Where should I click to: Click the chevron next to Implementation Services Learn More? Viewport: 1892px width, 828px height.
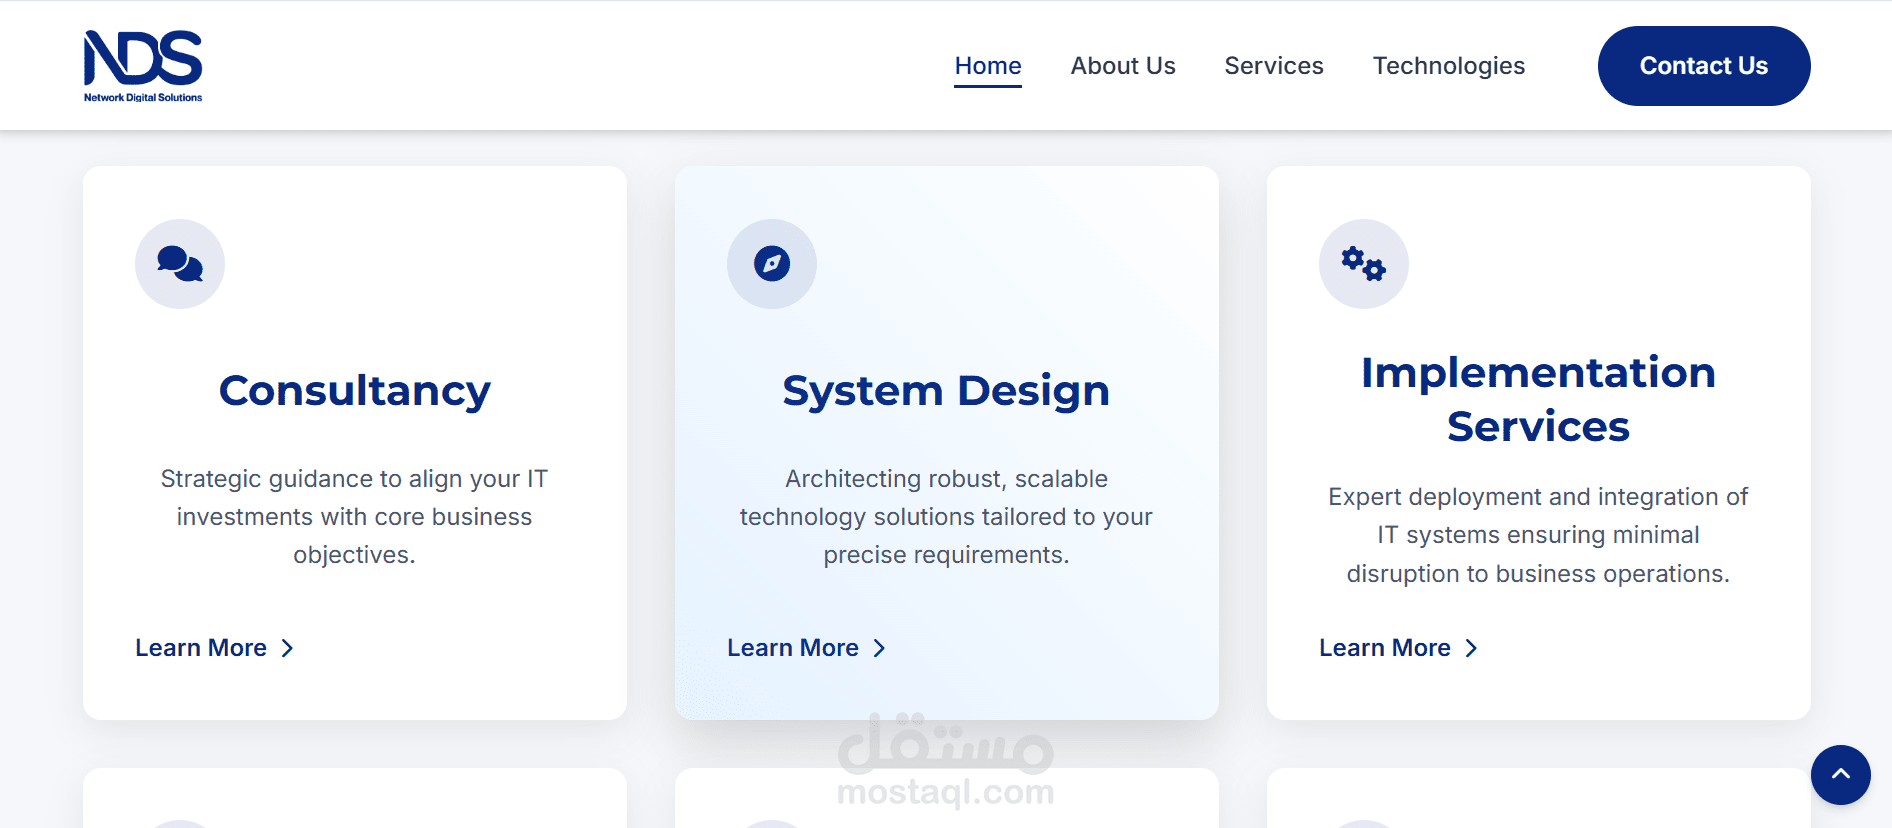point(1472,648)
